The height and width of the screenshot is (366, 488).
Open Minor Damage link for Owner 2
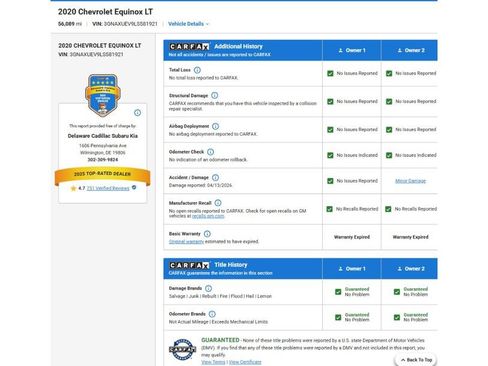(410, 181)
